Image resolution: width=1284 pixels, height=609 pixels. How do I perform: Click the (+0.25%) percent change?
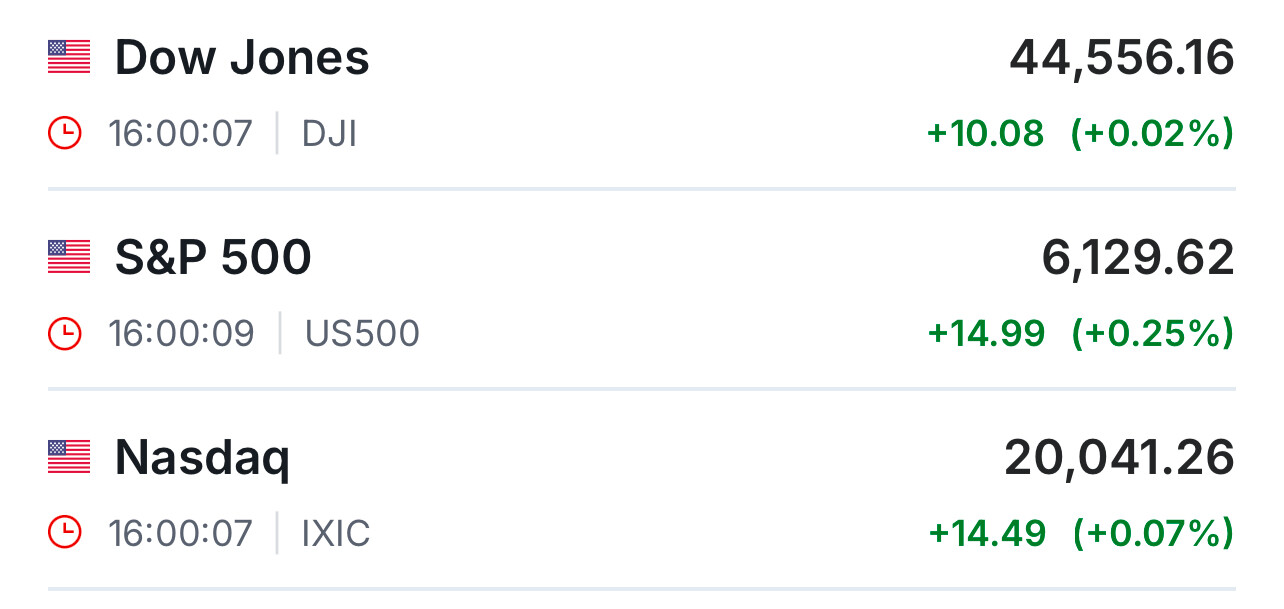[1152, 333]
